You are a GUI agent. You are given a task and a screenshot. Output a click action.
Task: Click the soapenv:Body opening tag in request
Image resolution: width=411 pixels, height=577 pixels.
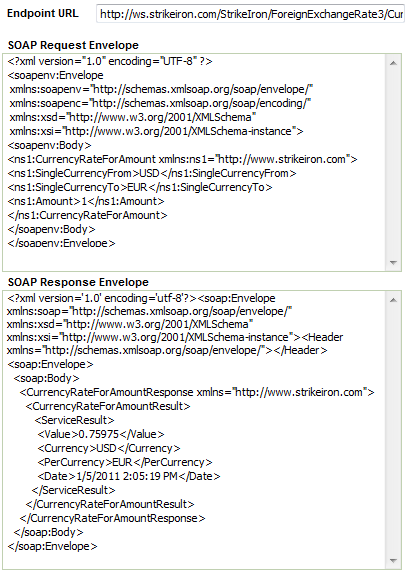pos(49,145)
